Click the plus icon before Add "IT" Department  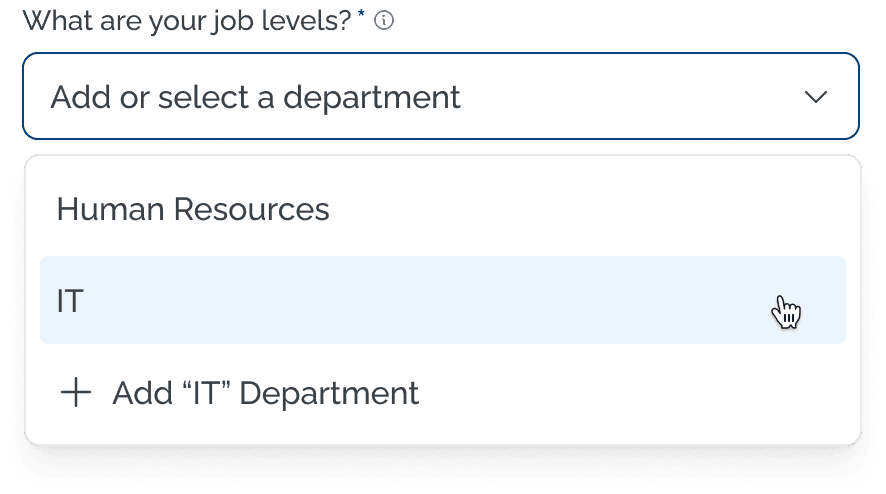pyautogui.click(x=76, y=393)
